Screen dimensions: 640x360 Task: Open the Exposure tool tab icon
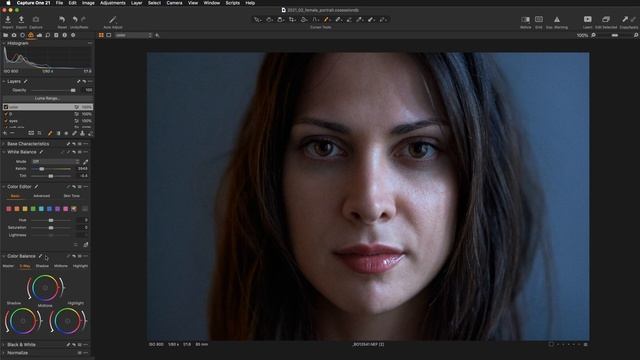39,36
